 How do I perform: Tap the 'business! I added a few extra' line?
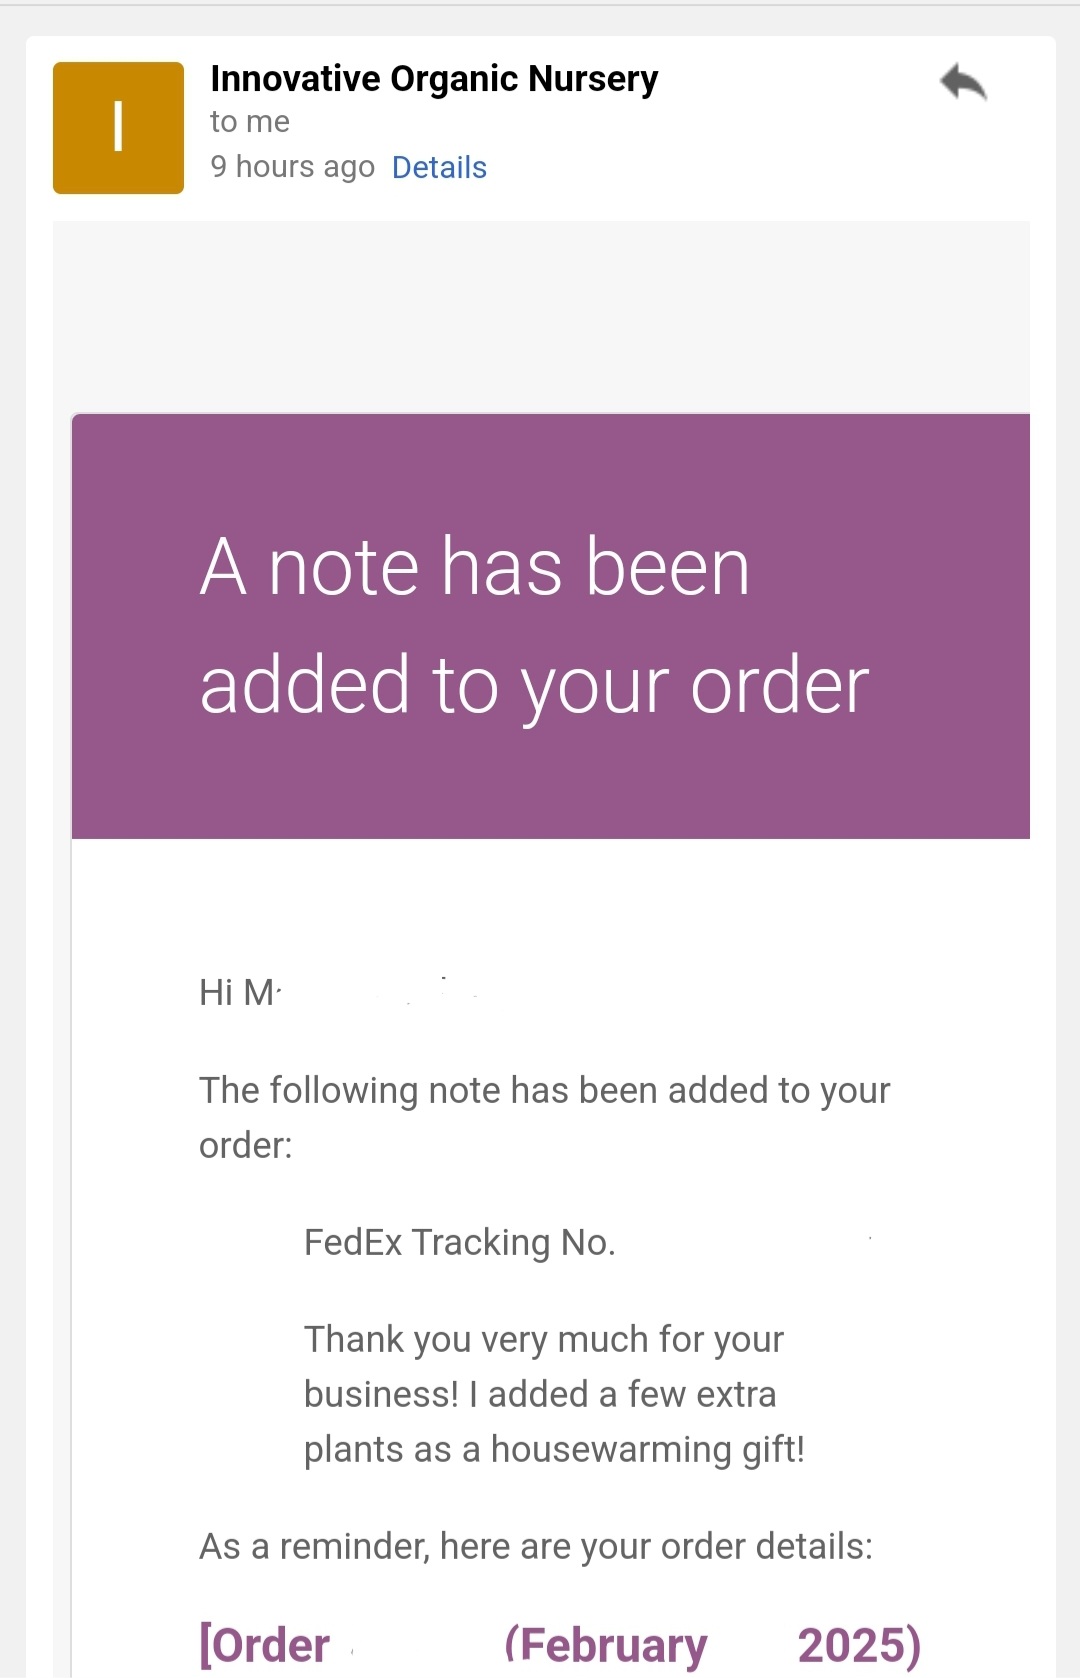coord(540,1394)
